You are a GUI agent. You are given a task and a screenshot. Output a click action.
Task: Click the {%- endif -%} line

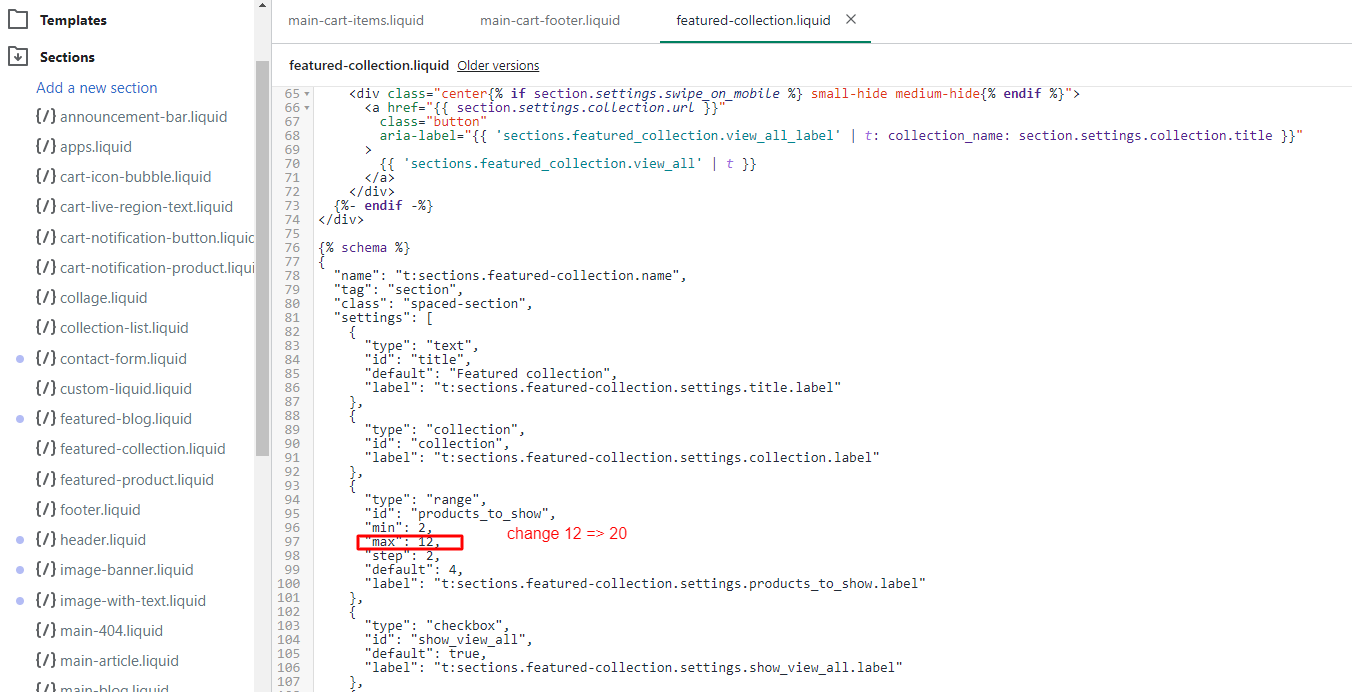pyautogui.click(x=384, y=206)
